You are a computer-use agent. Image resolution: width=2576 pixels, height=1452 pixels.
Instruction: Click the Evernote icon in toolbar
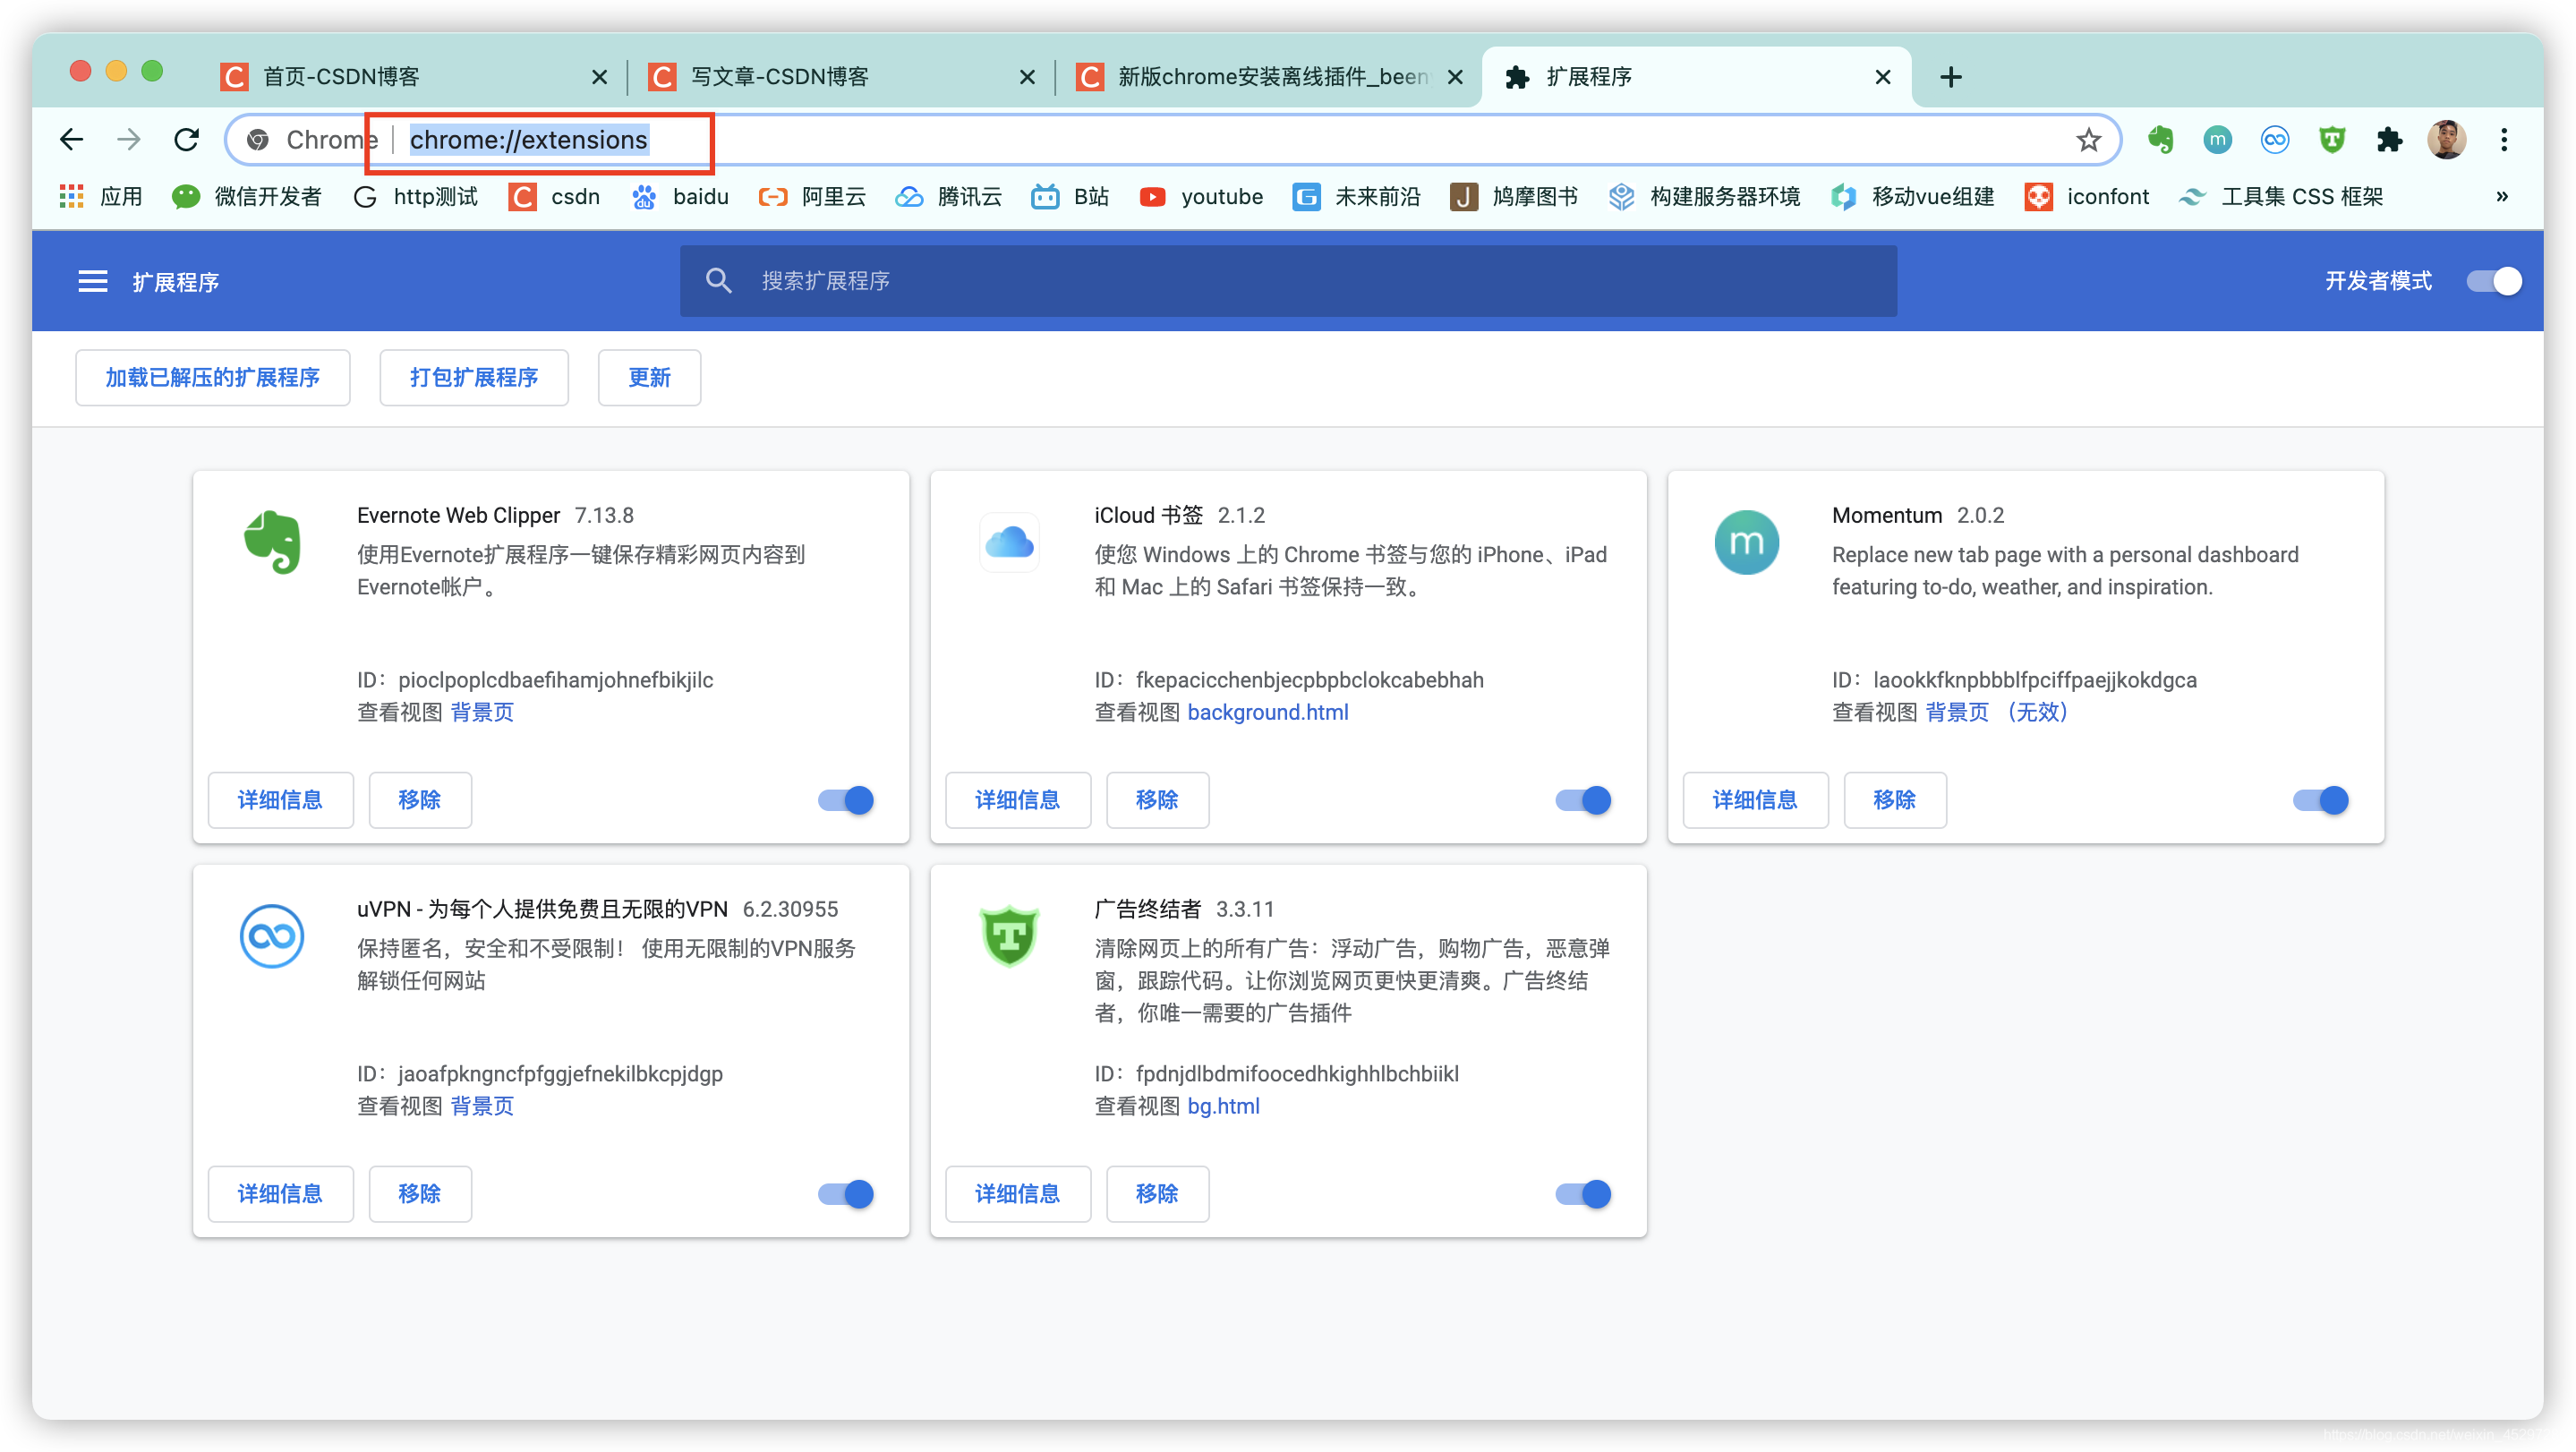coord(2160,140)
